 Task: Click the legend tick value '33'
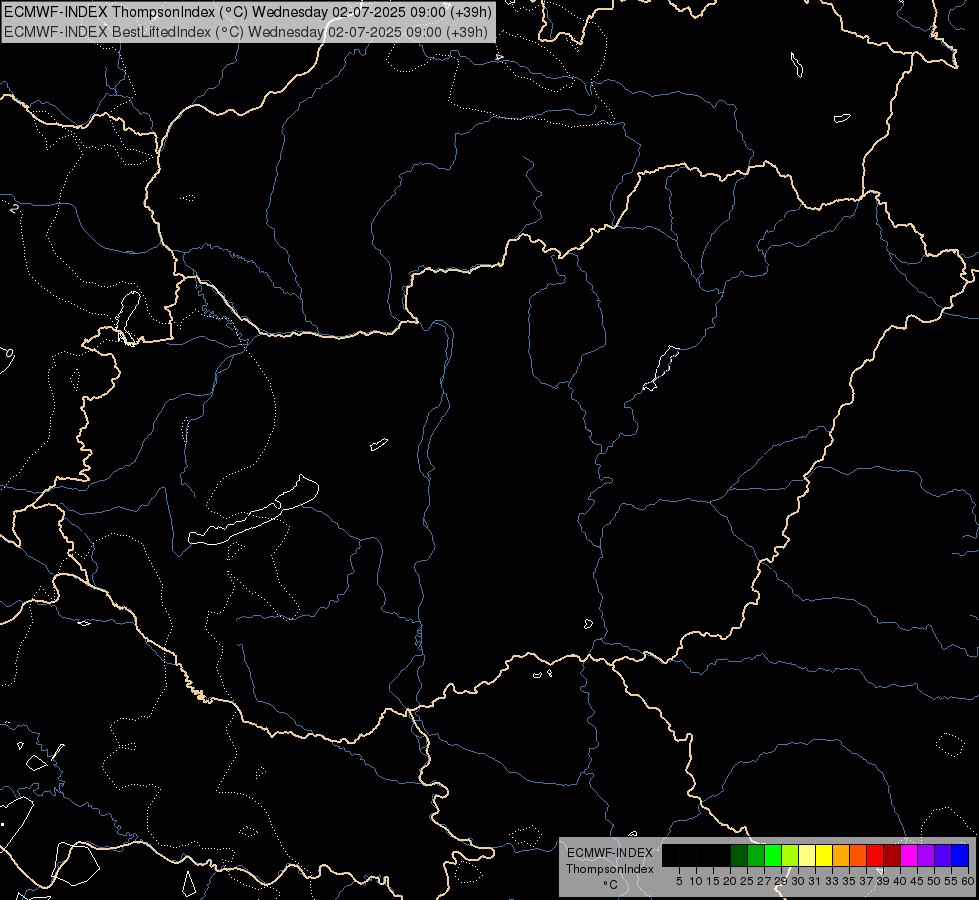point(832,881)
